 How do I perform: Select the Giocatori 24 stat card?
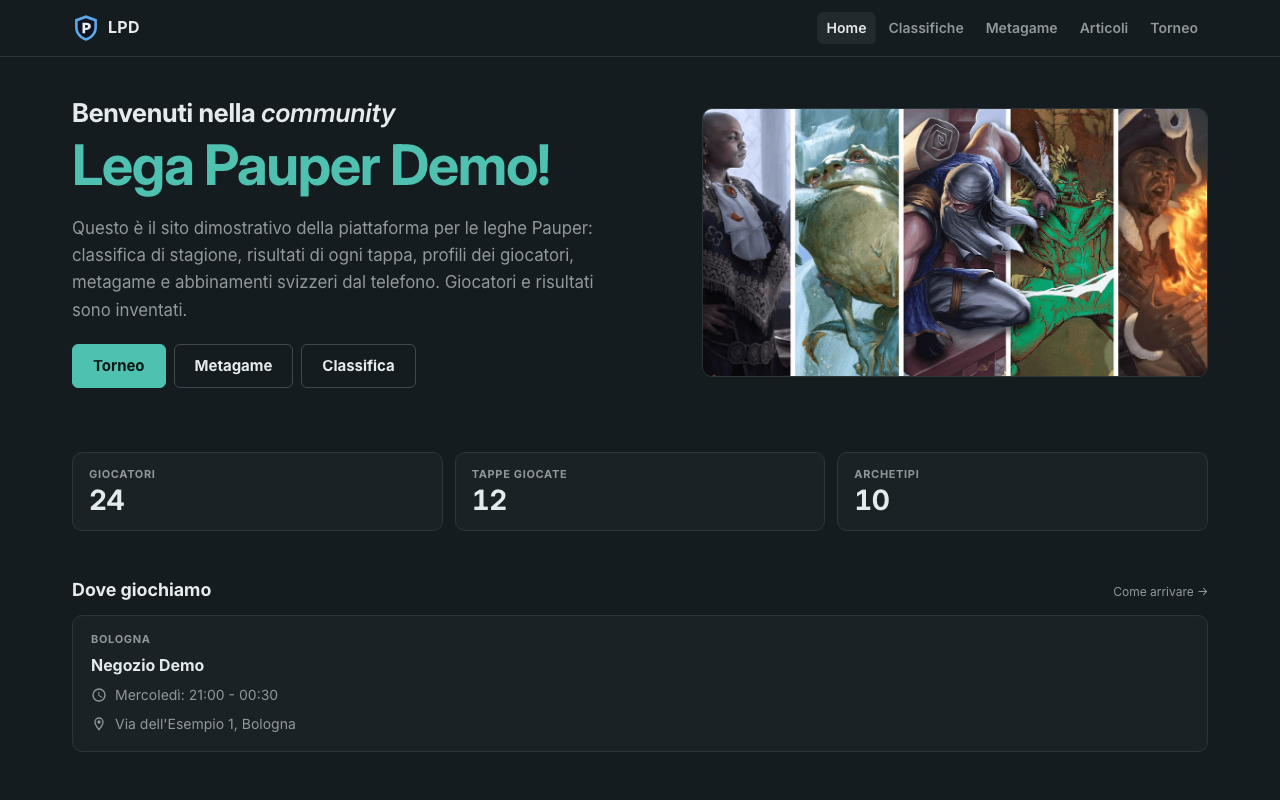[257, 491]
